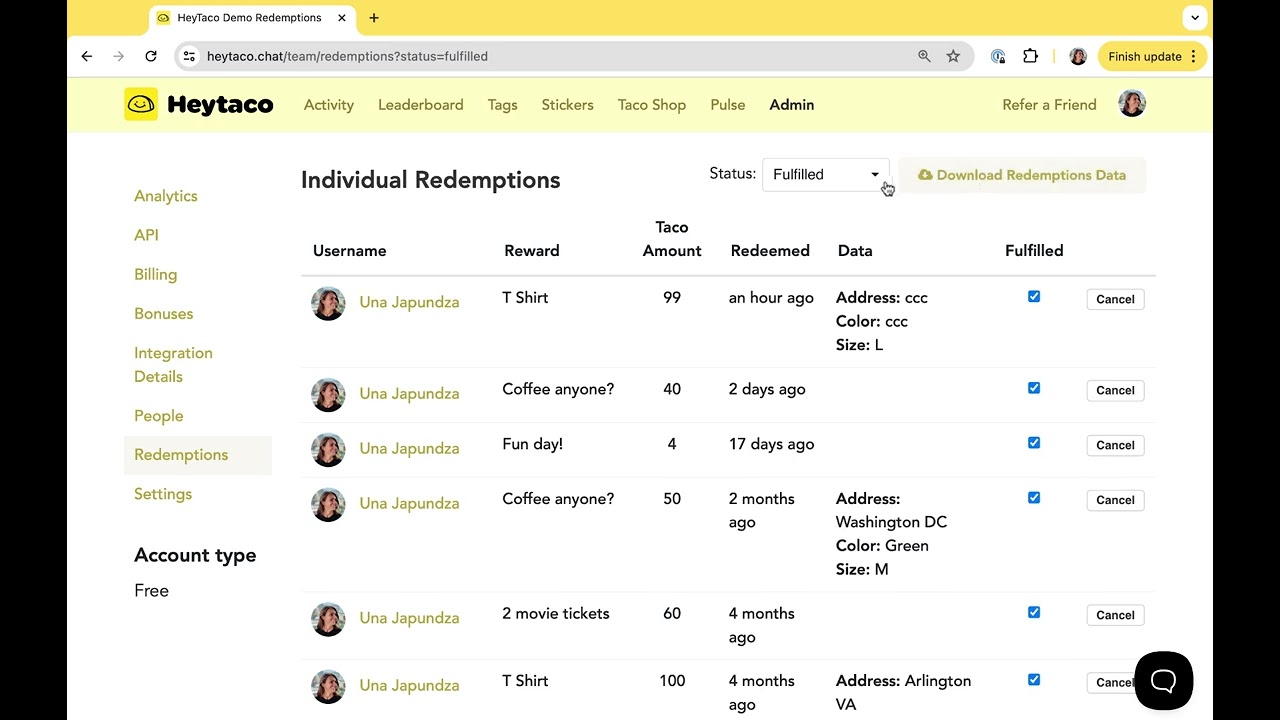The width and height of the screenshot is (1280, 720).
Task: Cancel the Fun day! redemption
Action: [1115, 445]
